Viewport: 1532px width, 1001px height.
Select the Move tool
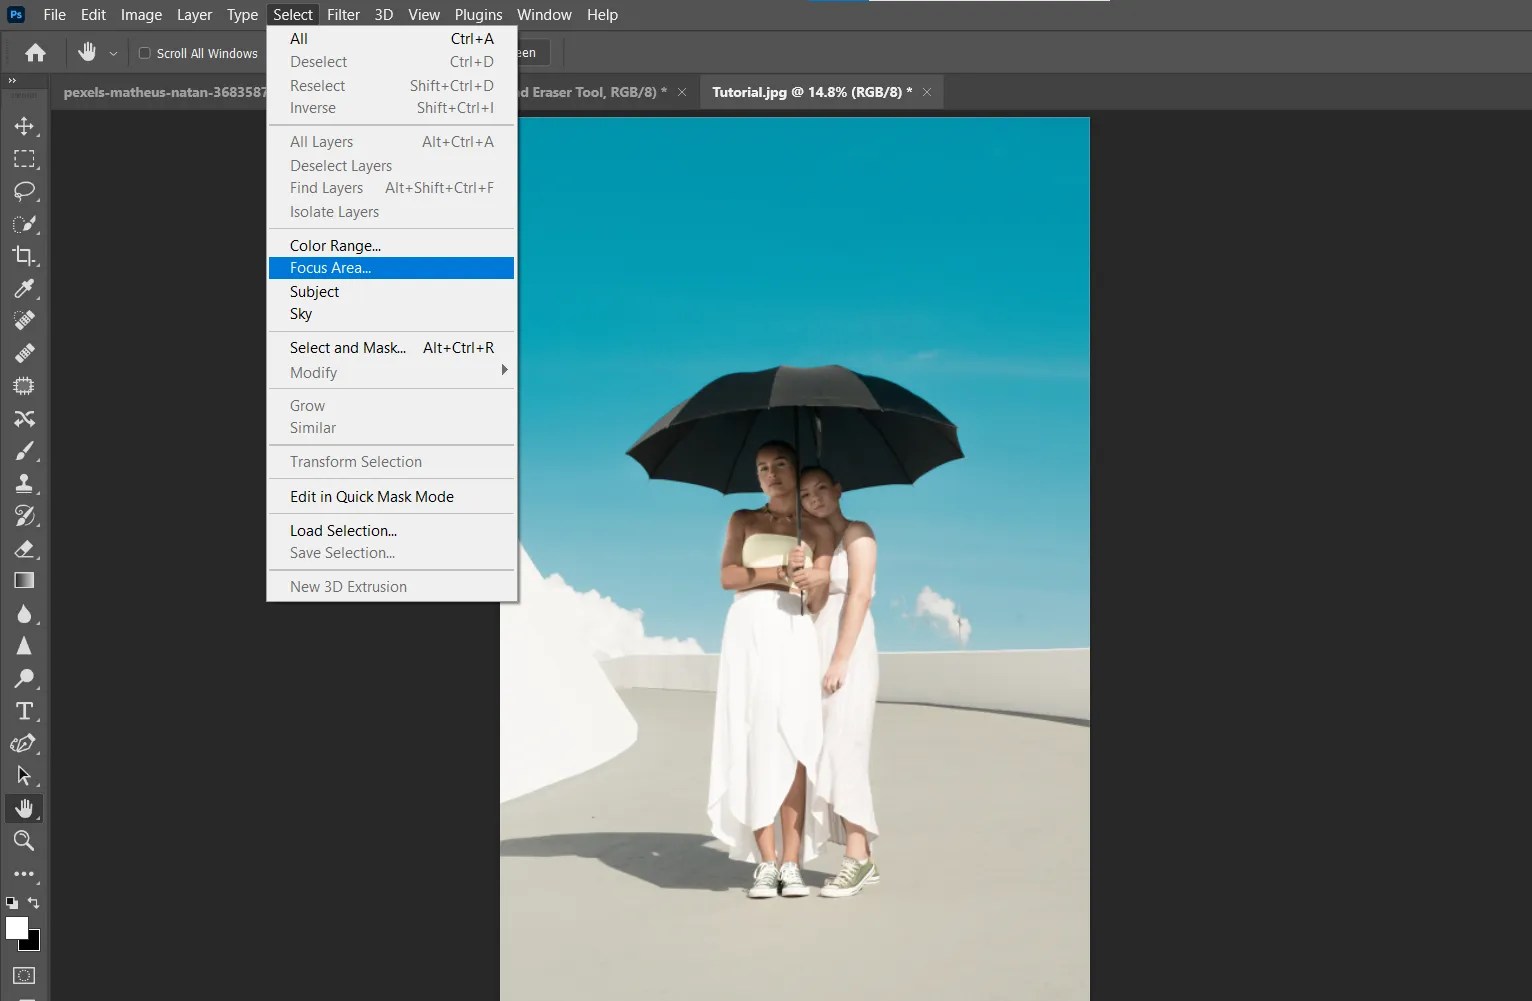coord(24,126)
